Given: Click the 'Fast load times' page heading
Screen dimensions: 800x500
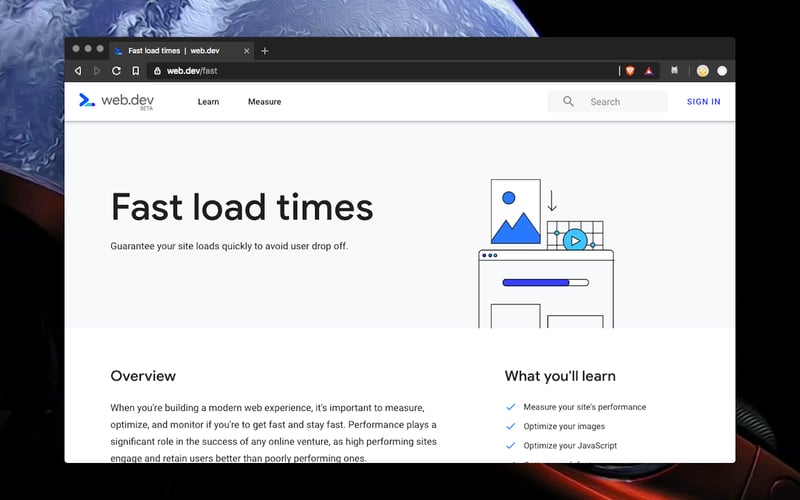Looking at the screenshot, I should click(242, 207).
